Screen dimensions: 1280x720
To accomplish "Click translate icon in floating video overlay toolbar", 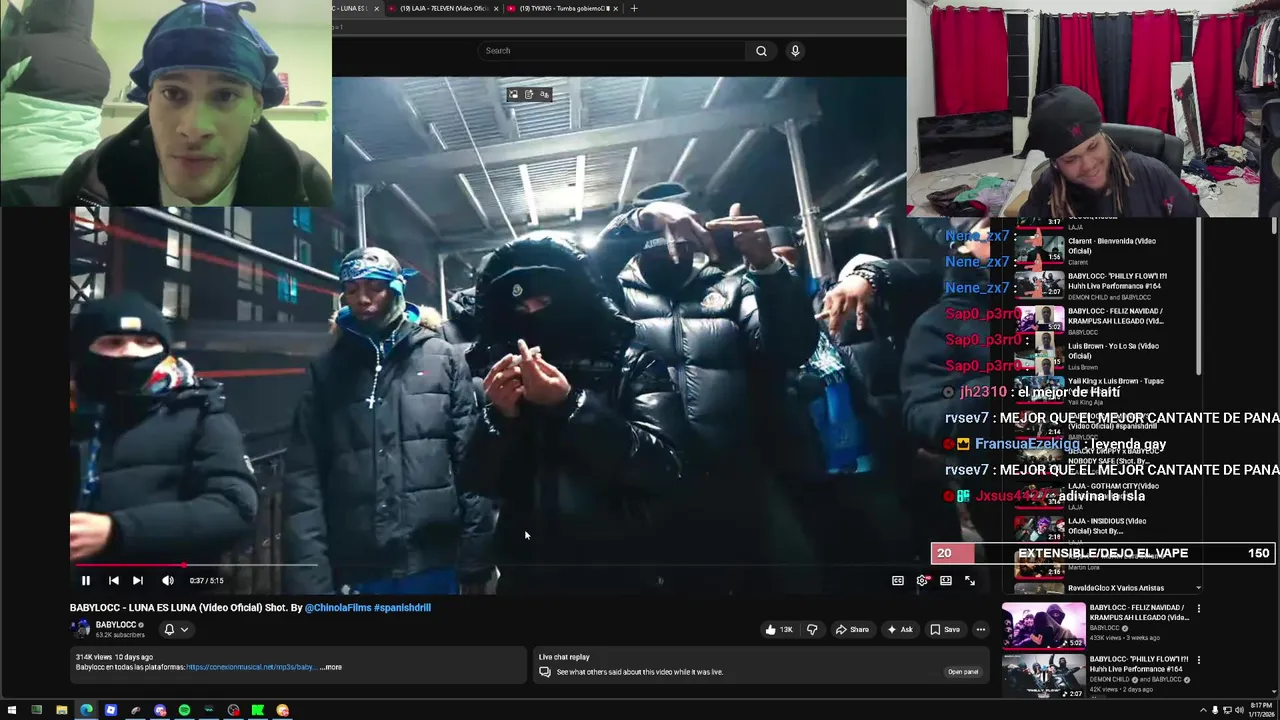I will click(x=544, y=94).
